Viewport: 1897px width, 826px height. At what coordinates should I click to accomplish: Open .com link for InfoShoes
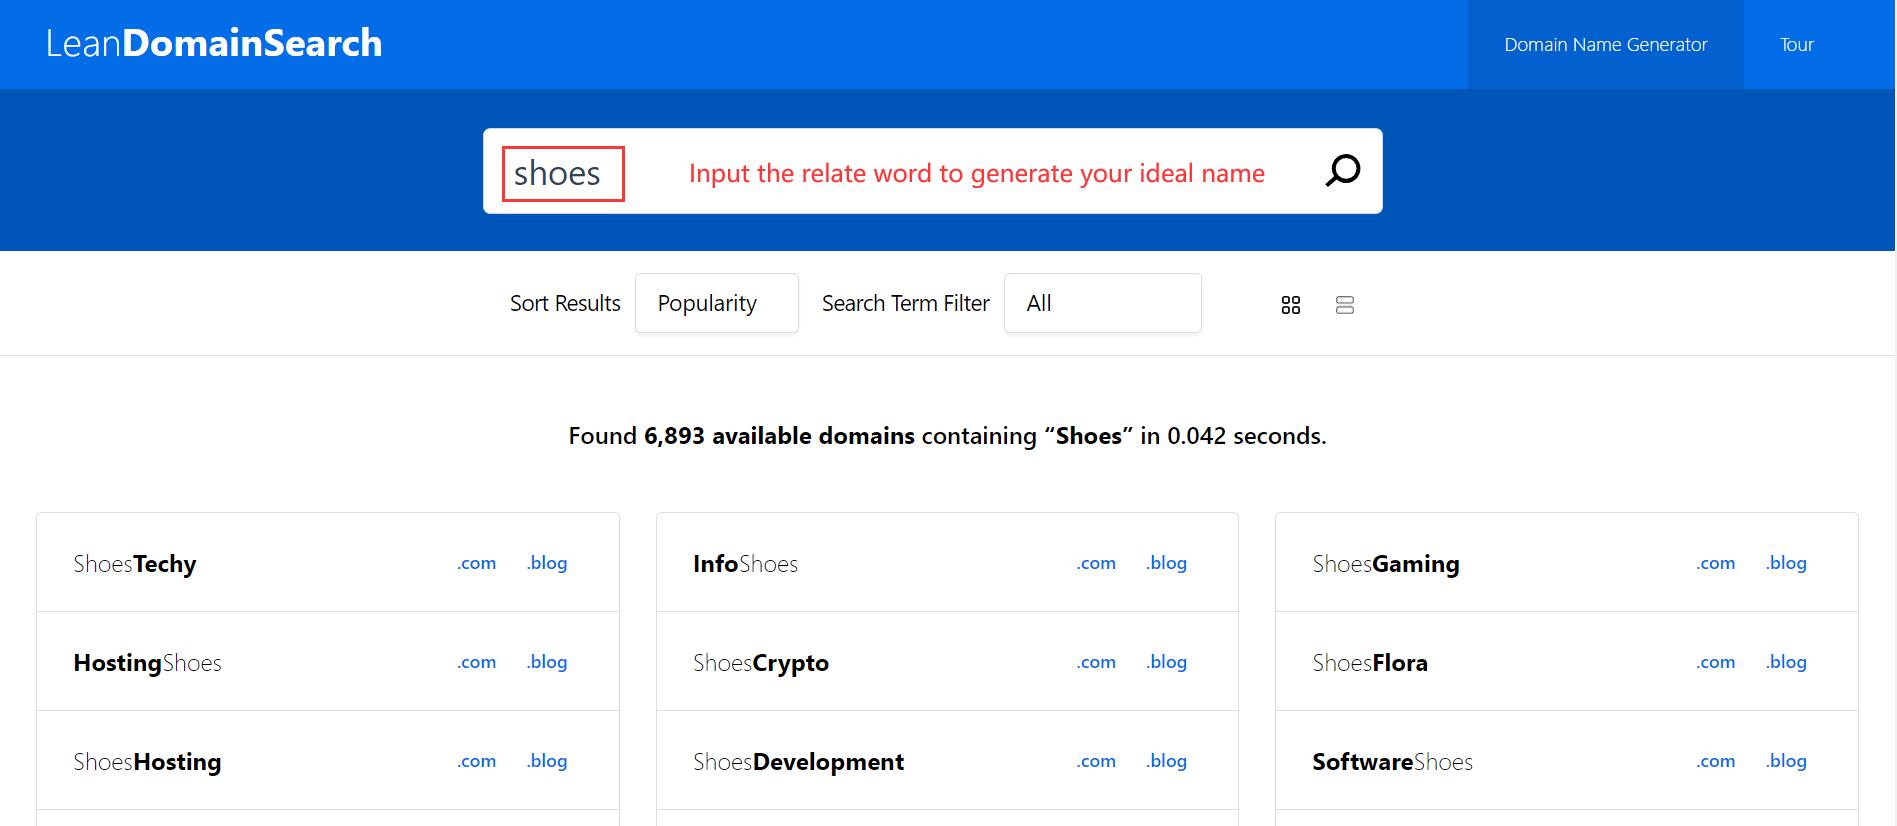click(x=1096, y=563)
